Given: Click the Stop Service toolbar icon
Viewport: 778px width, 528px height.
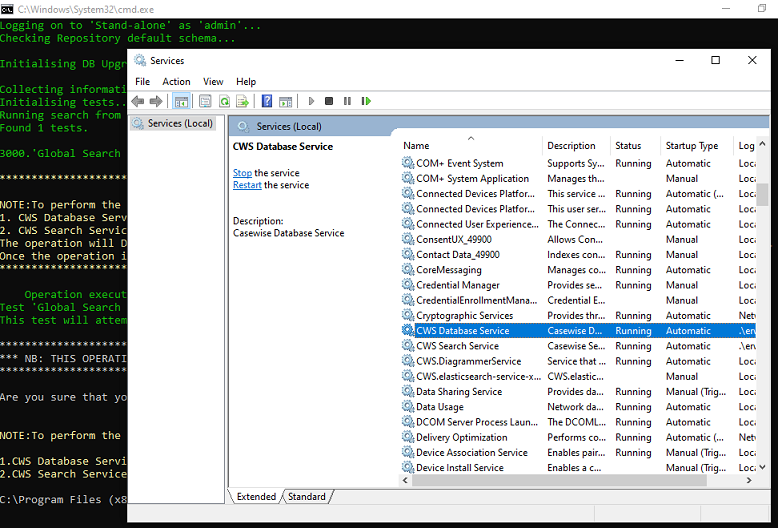Looking at the screenshot, I should (x=329, y=101).
